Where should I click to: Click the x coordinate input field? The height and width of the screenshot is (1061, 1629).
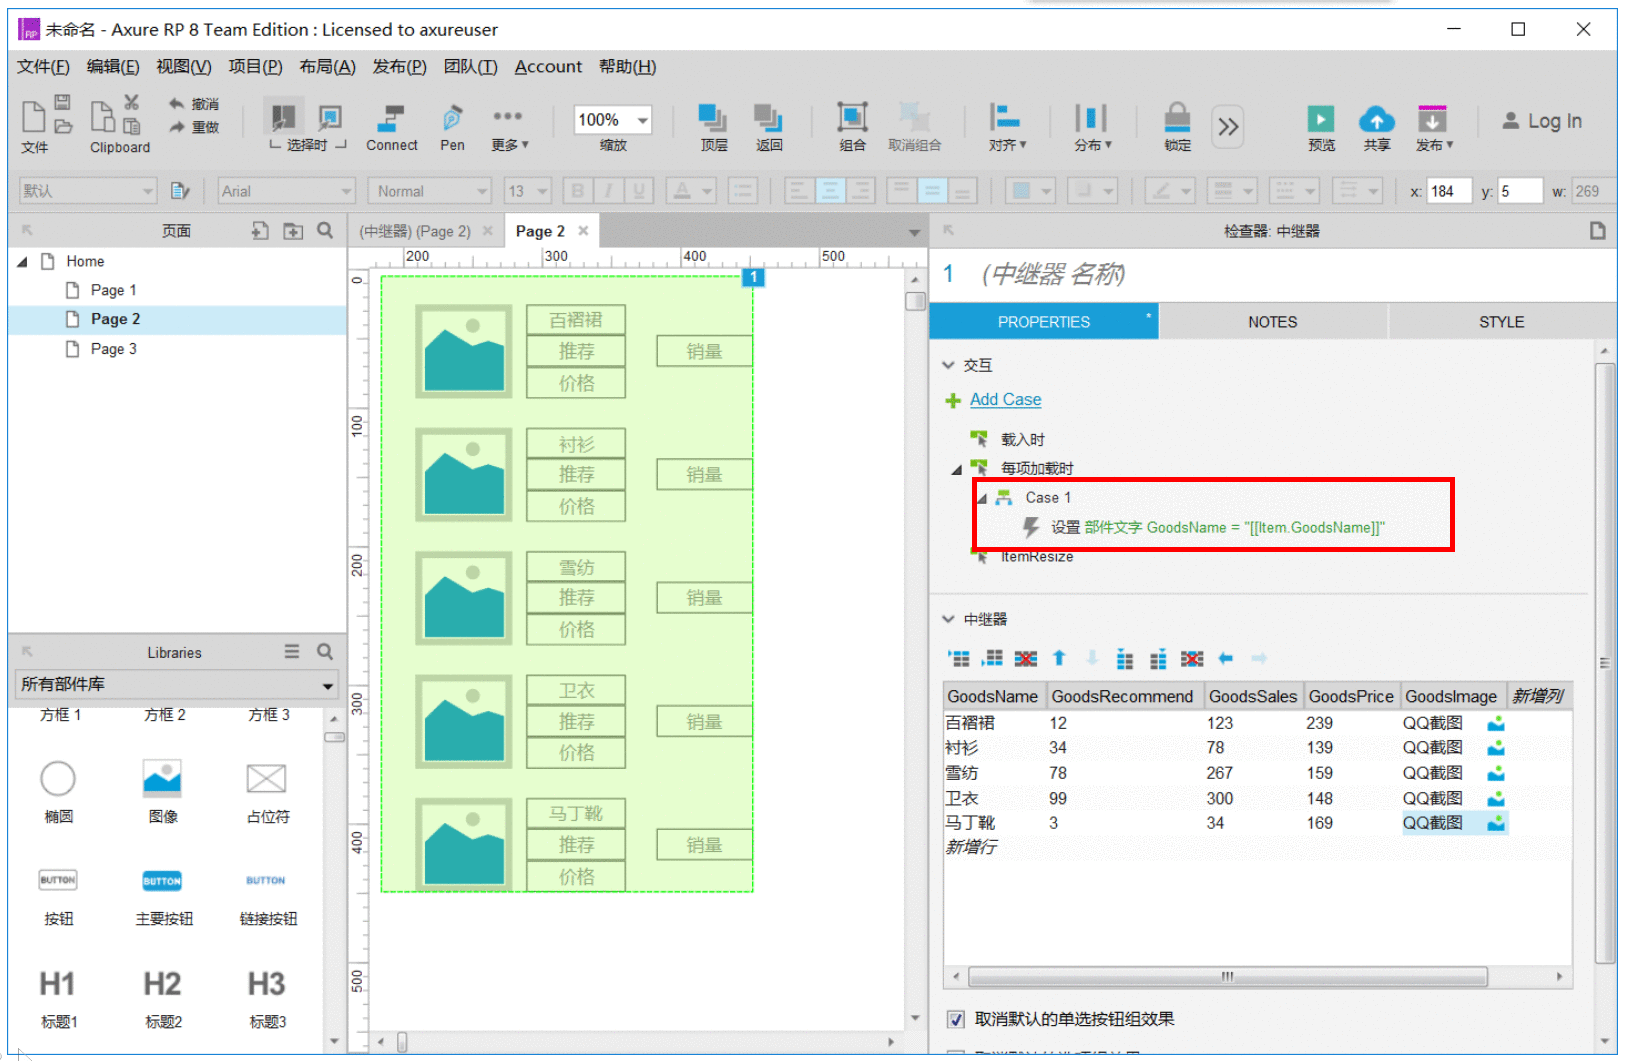click(1449, 191)
